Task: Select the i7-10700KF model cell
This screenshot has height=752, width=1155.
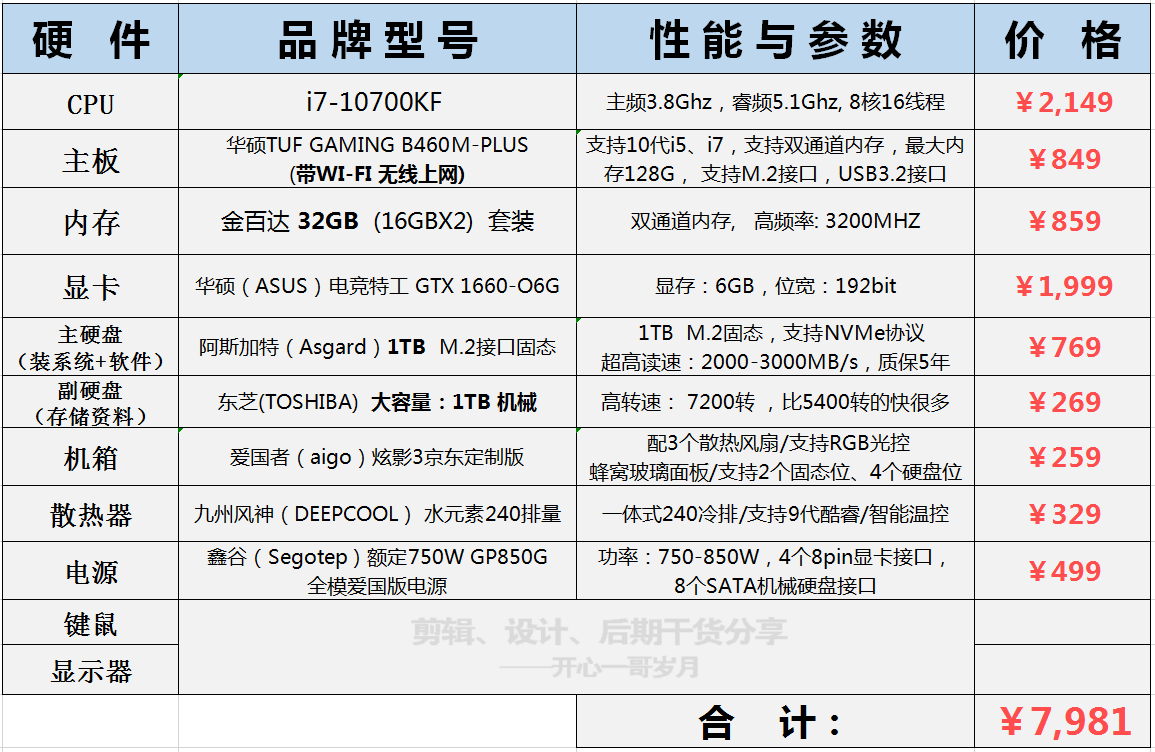Action: 377,102
